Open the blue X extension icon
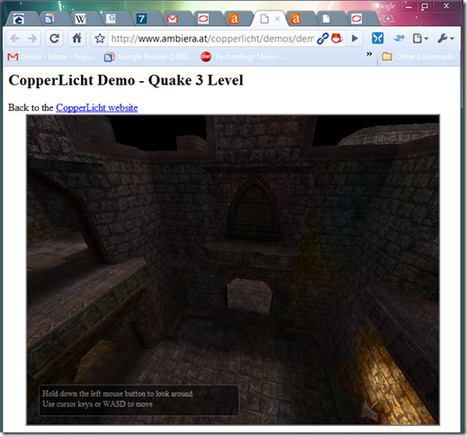Screen dimensions: 467x436 [378, 39]
